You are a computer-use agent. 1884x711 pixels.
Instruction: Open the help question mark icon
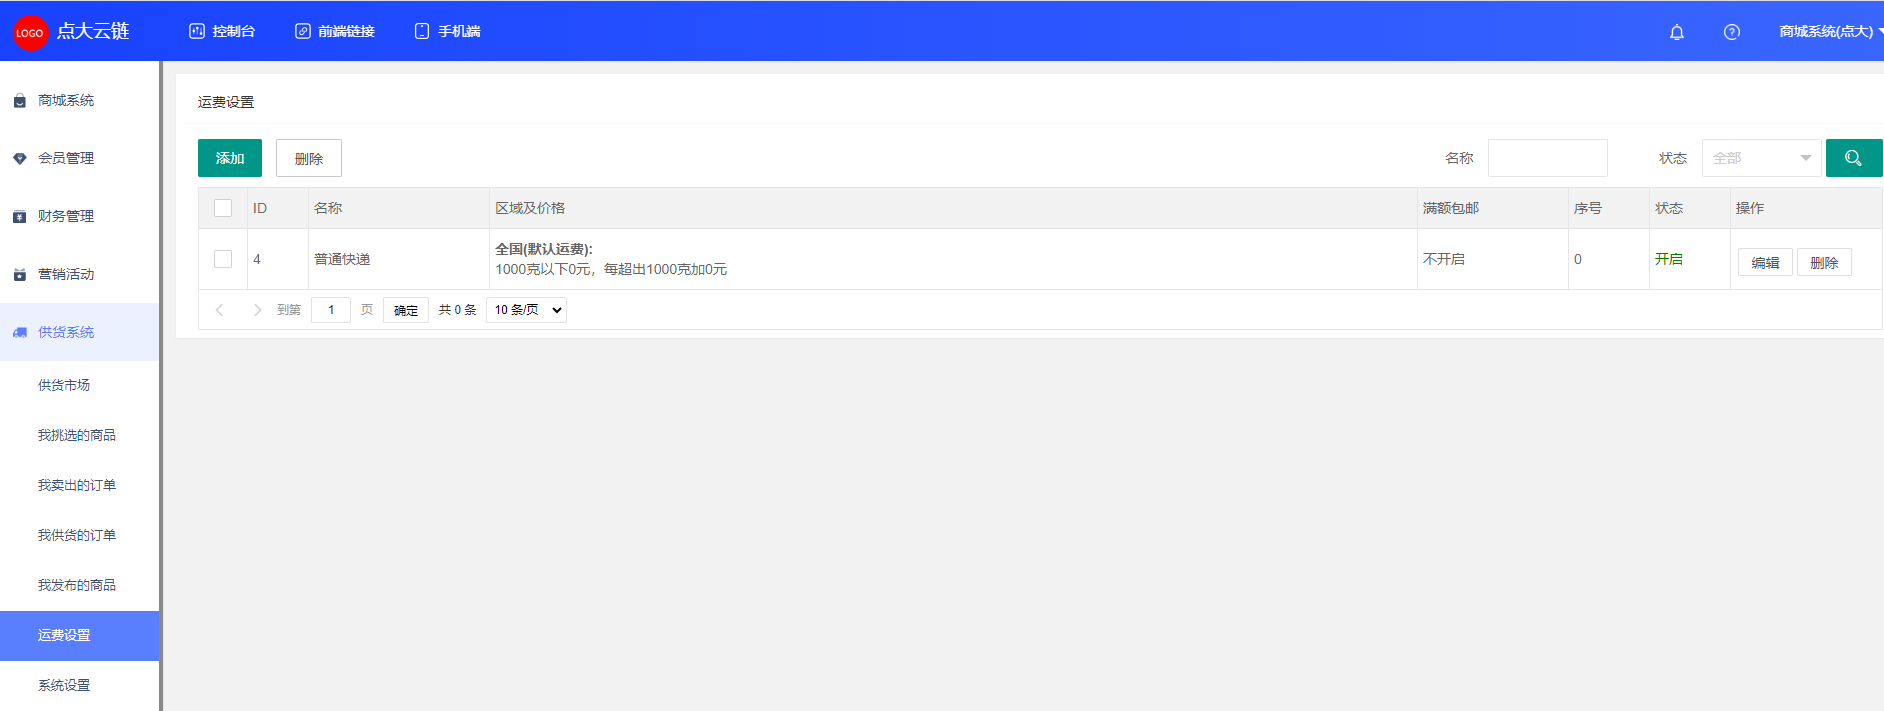tap(1732, 32)
